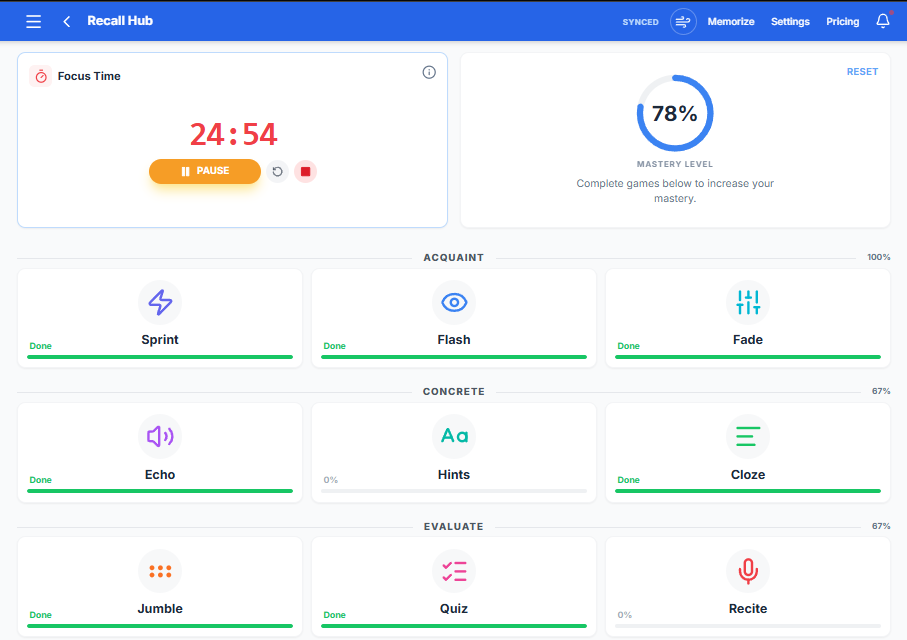
Task: Click the Quiz checklist icon
Action: pyautogui.click(x=454, y=571)
